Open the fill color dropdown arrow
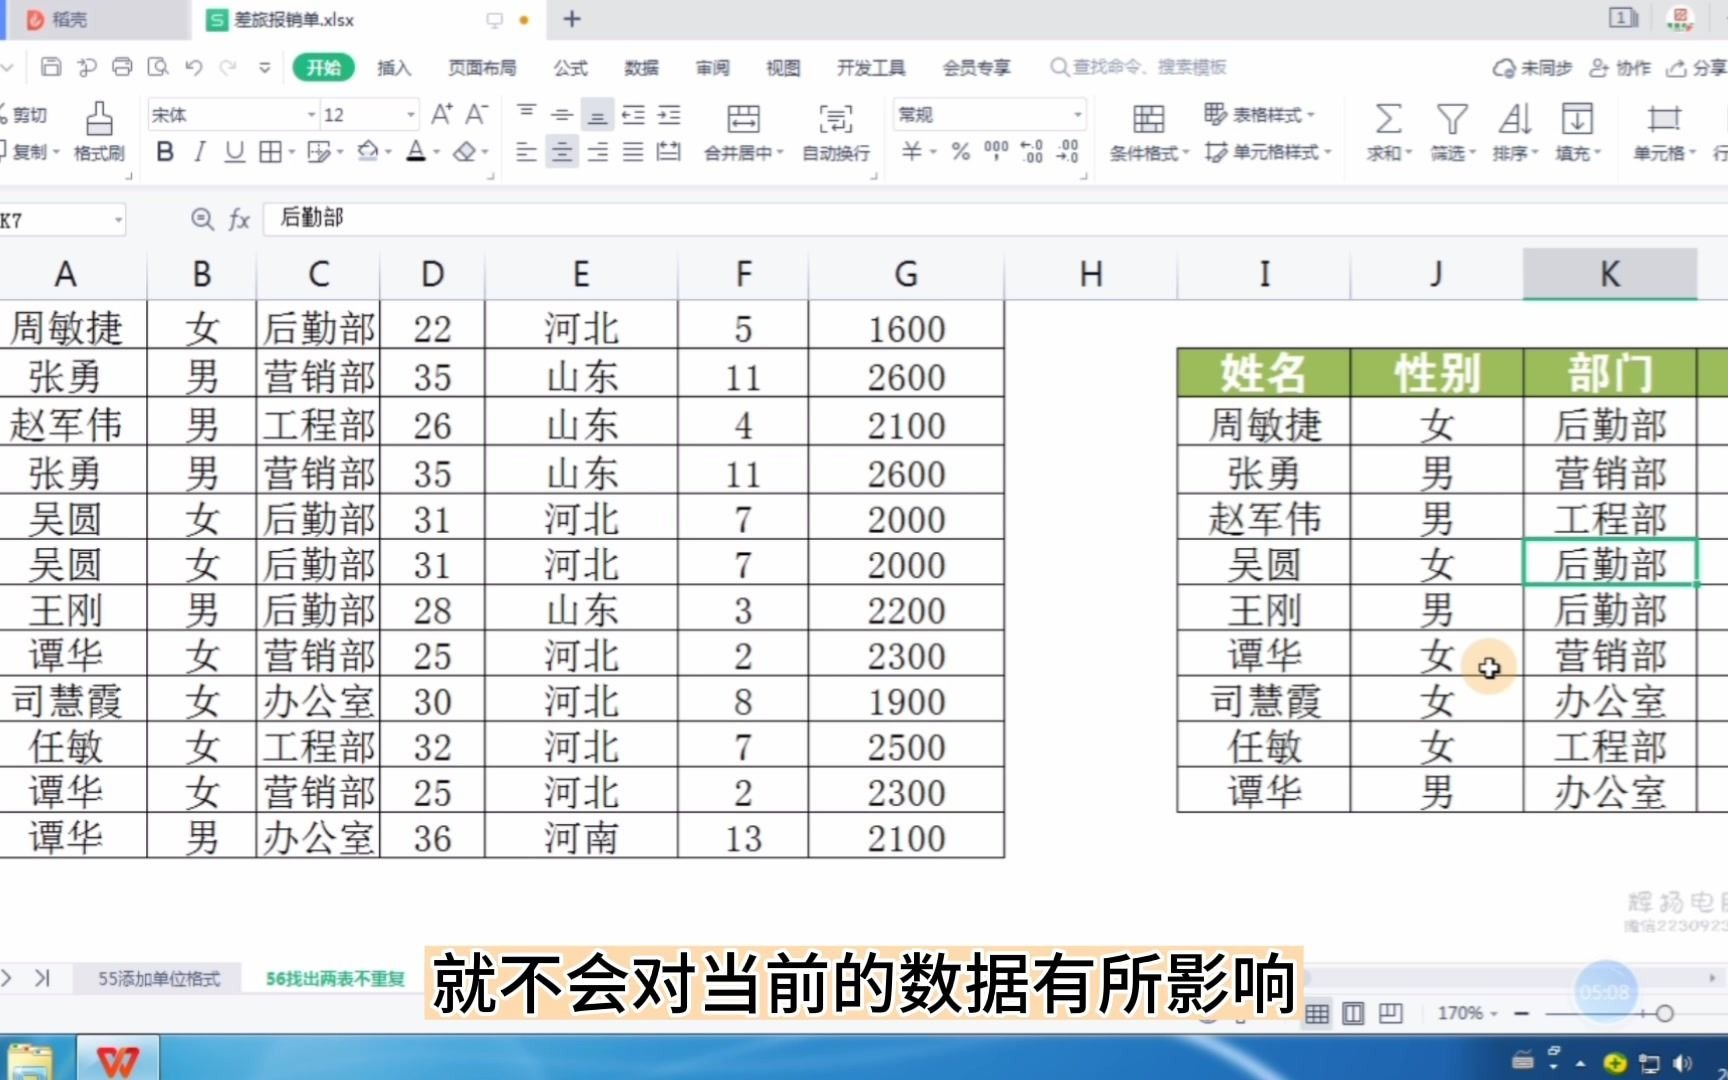 [388, 153]
